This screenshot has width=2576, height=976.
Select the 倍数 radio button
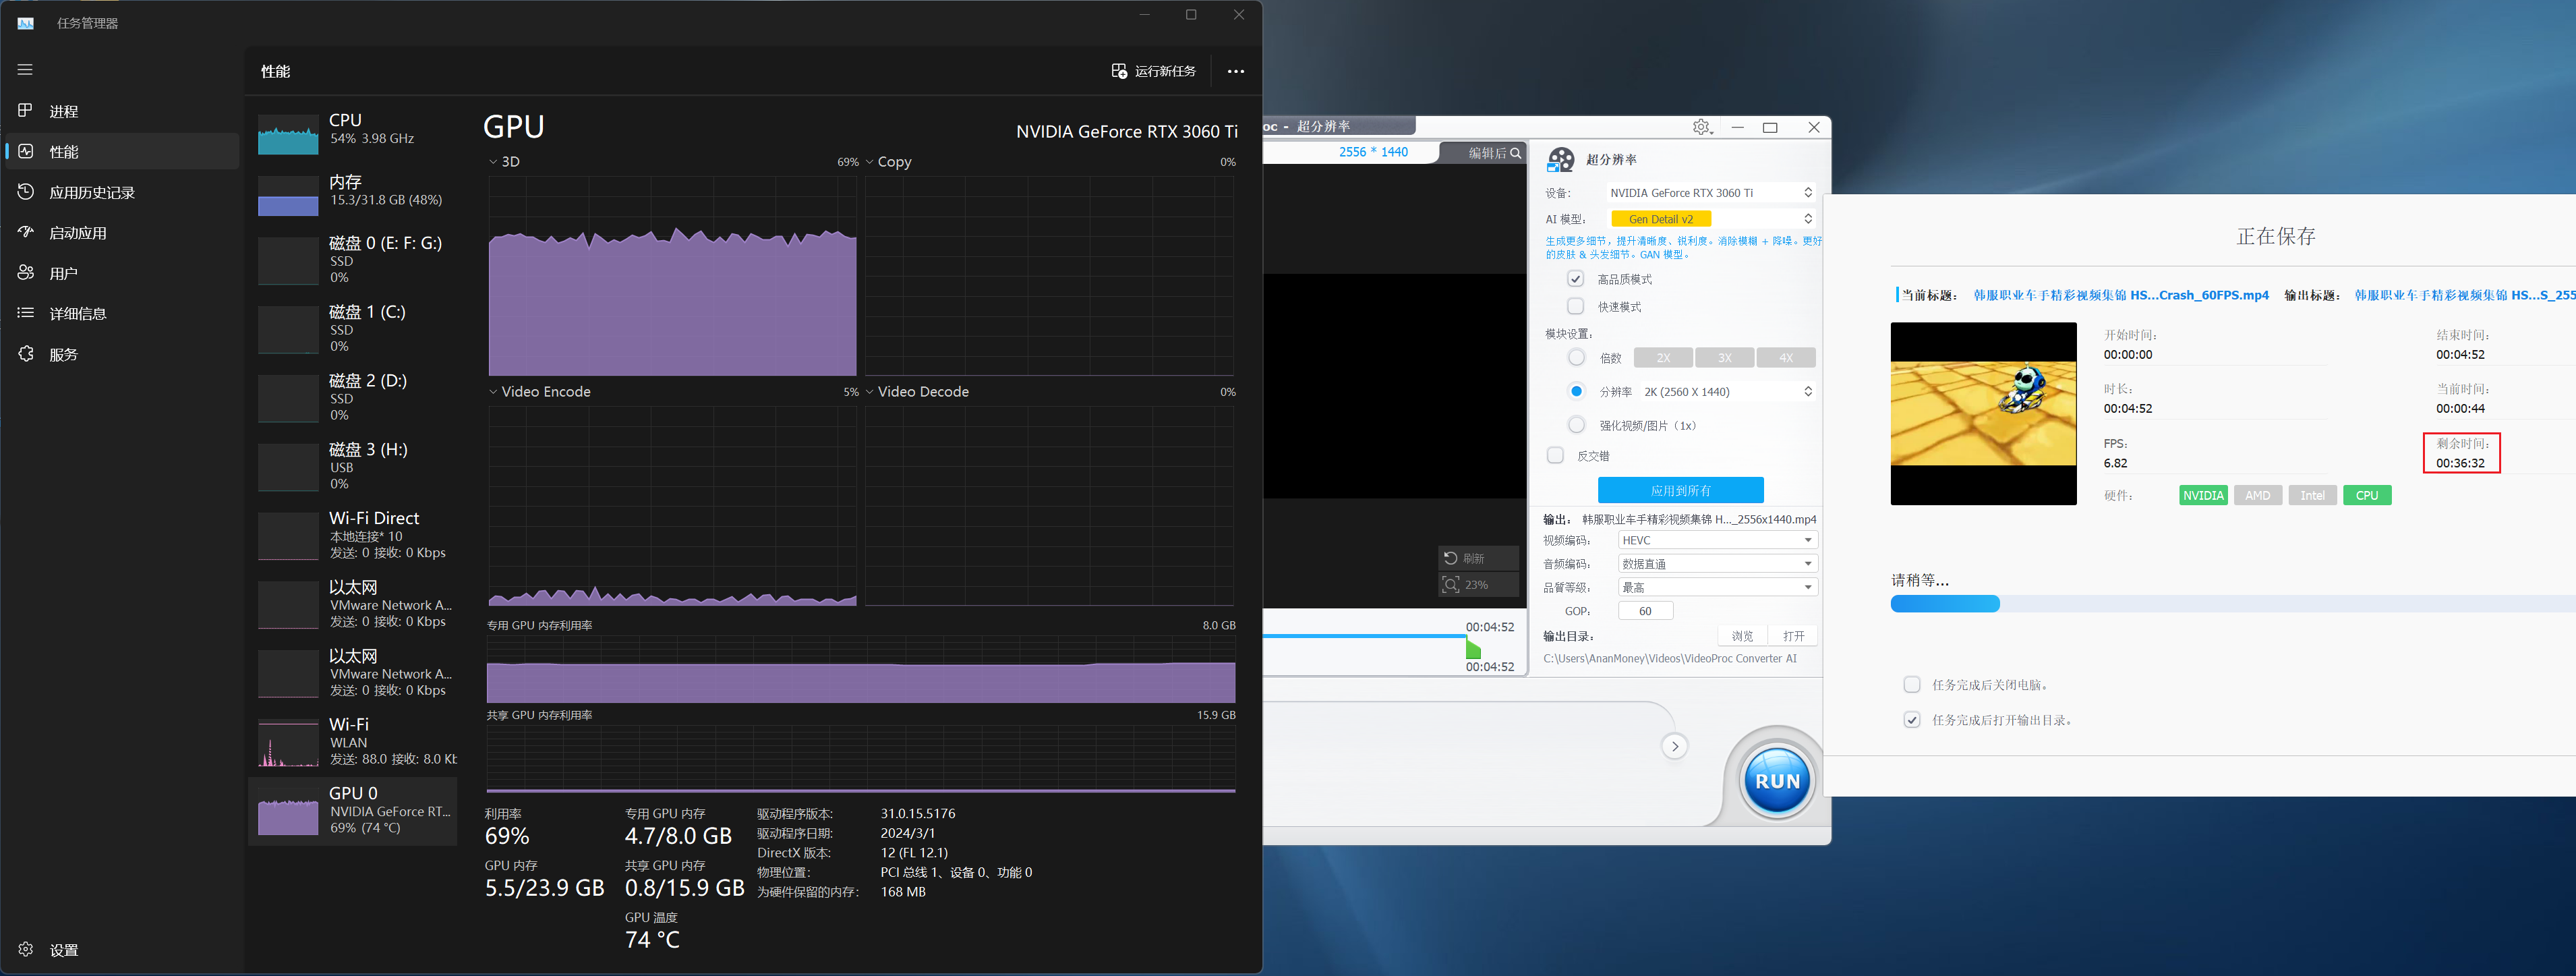1577,357
